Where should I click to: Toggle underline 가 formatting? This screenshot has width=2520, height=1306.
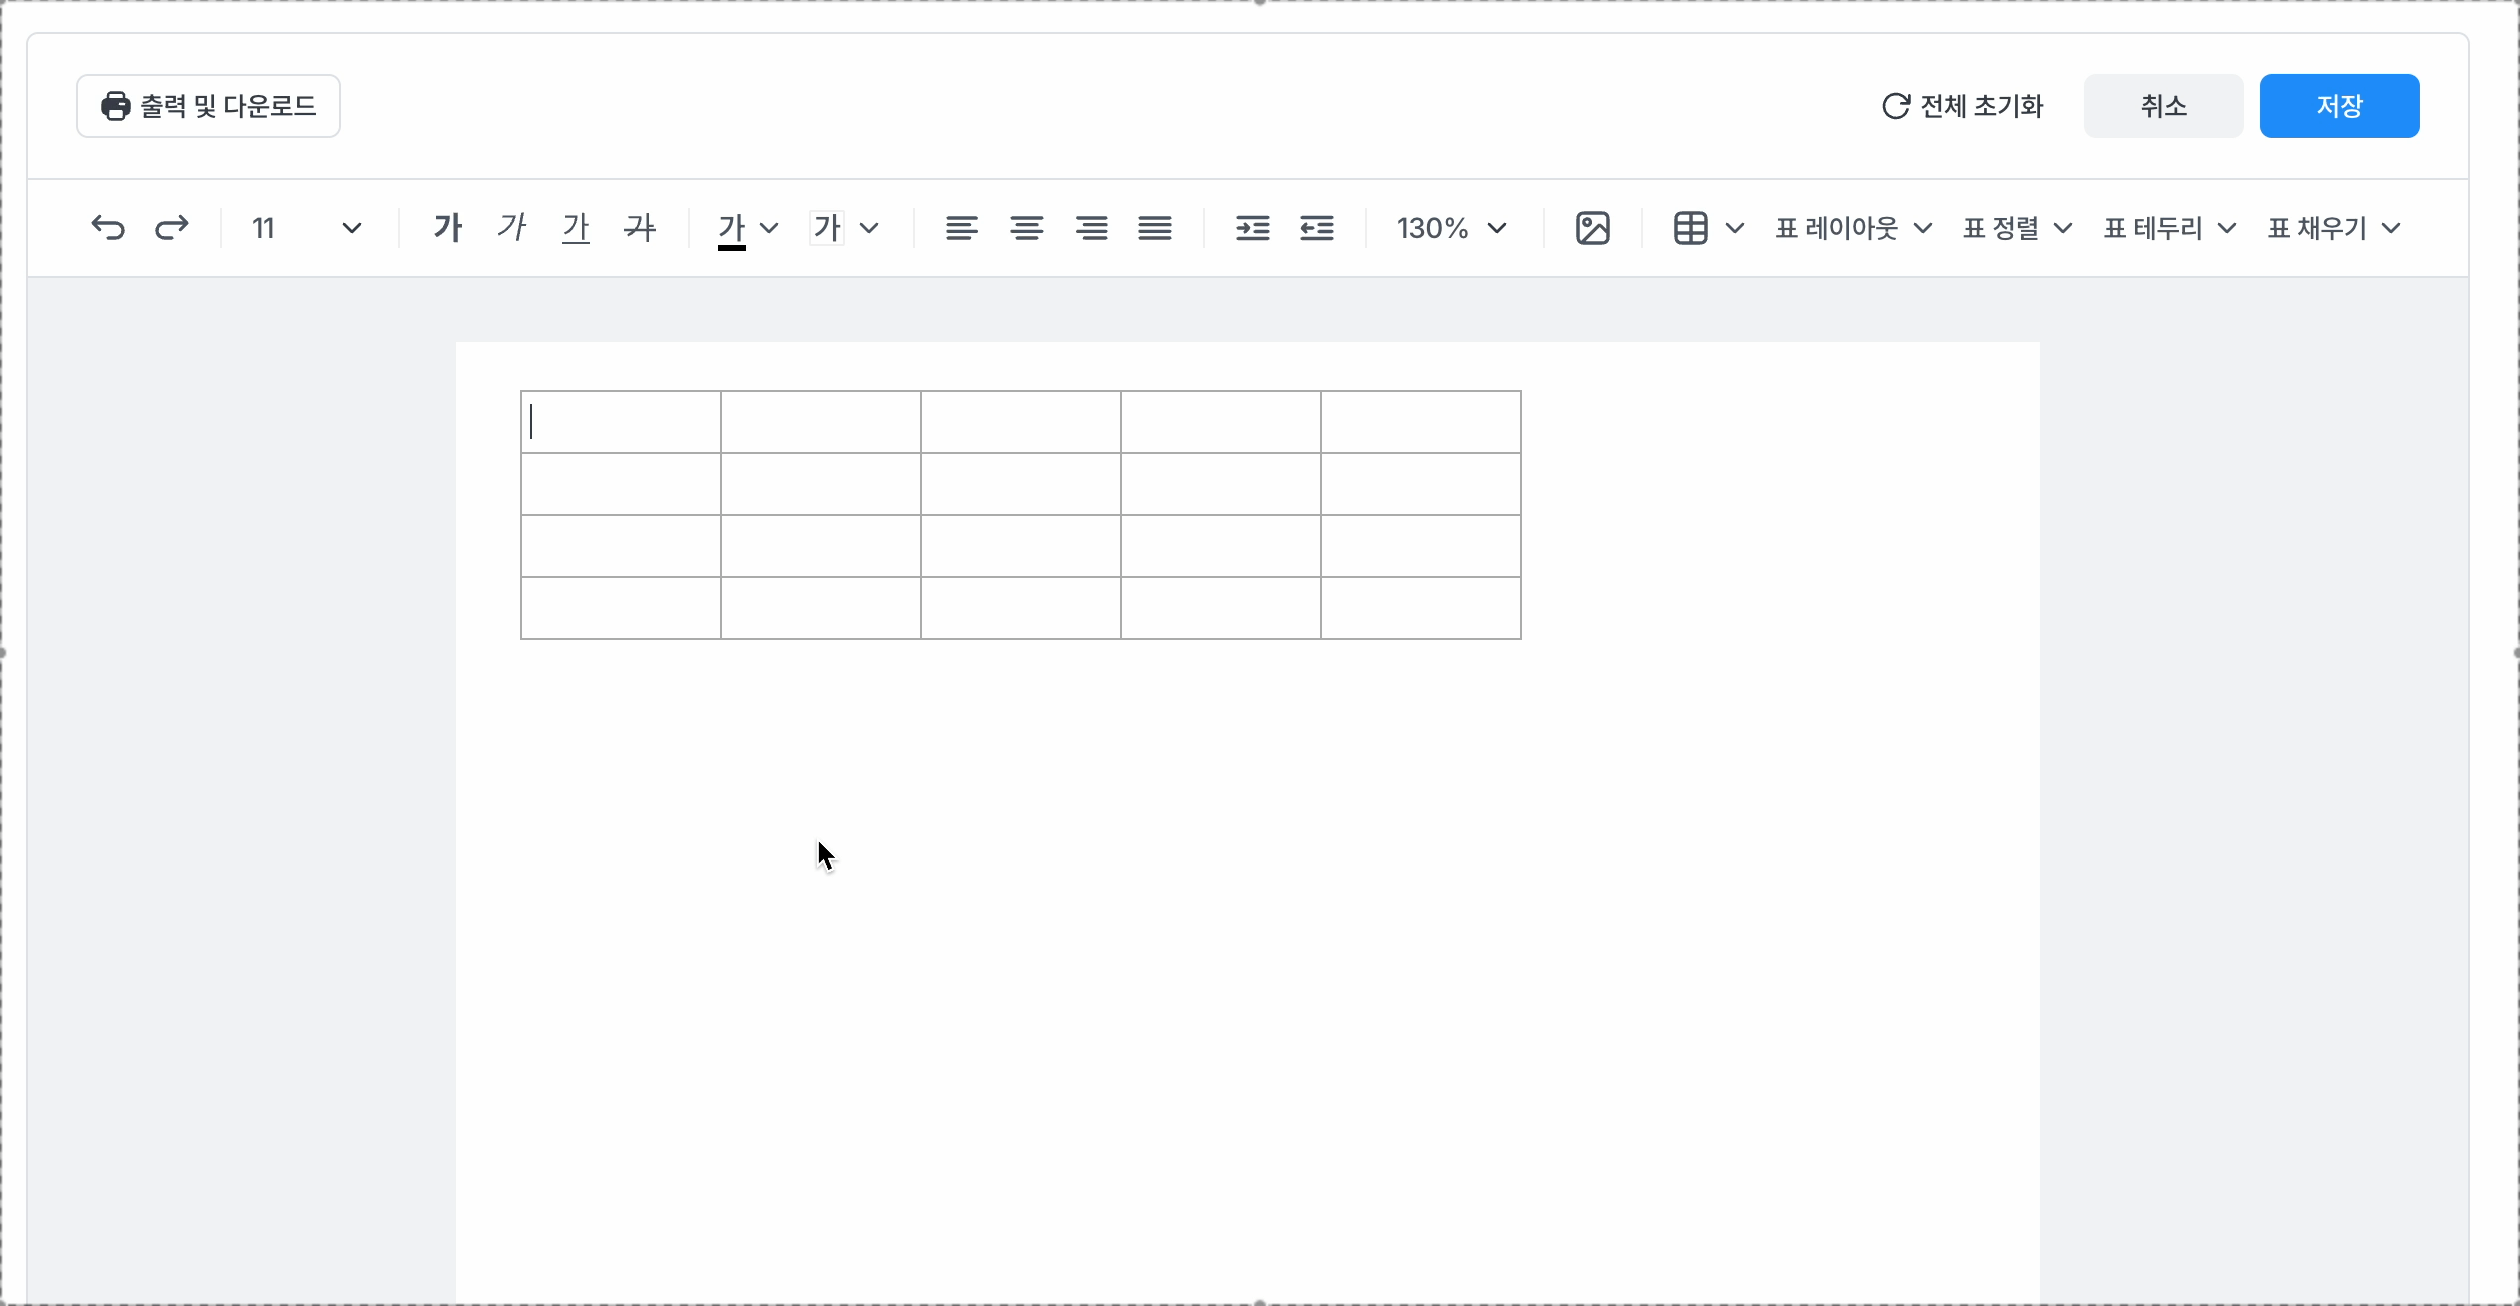[575, 228]
